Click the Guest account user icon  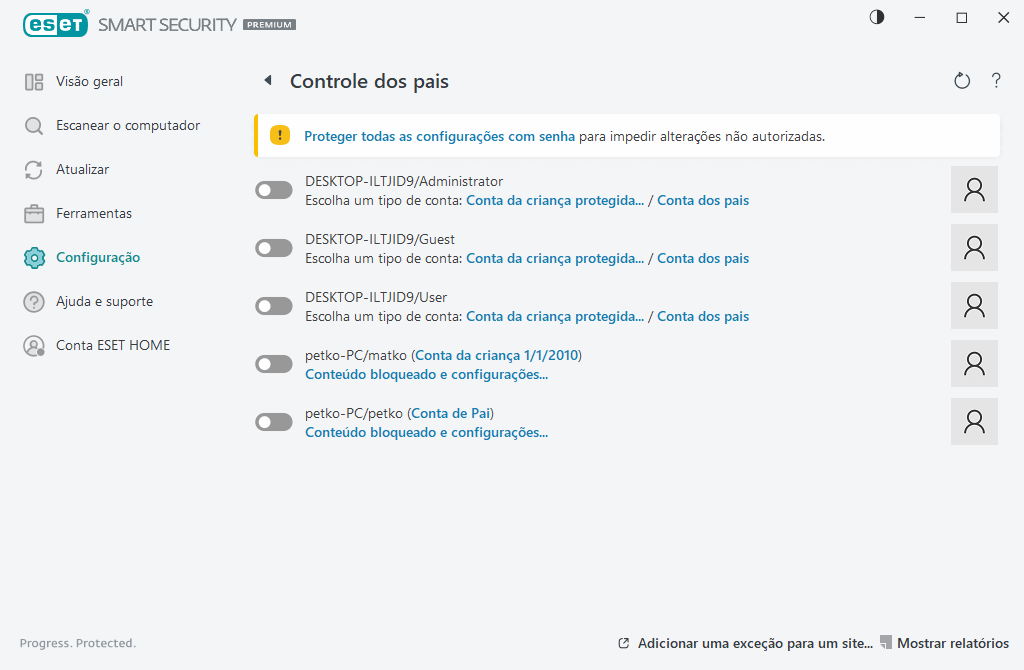[x=974, y=248]
